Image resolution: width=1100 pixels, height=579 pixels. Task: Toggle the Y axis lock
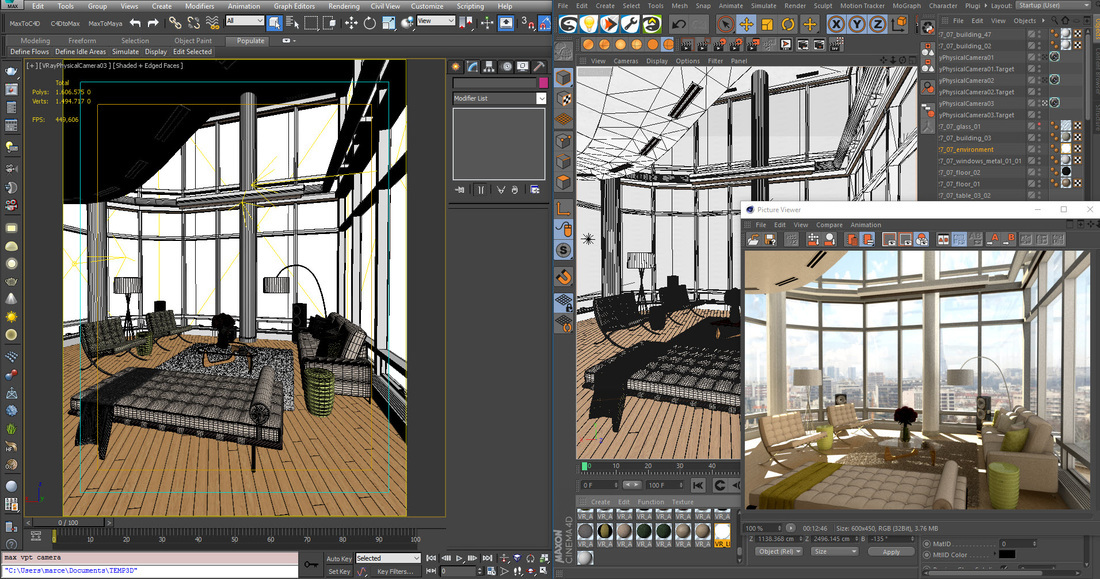(855, 24)
